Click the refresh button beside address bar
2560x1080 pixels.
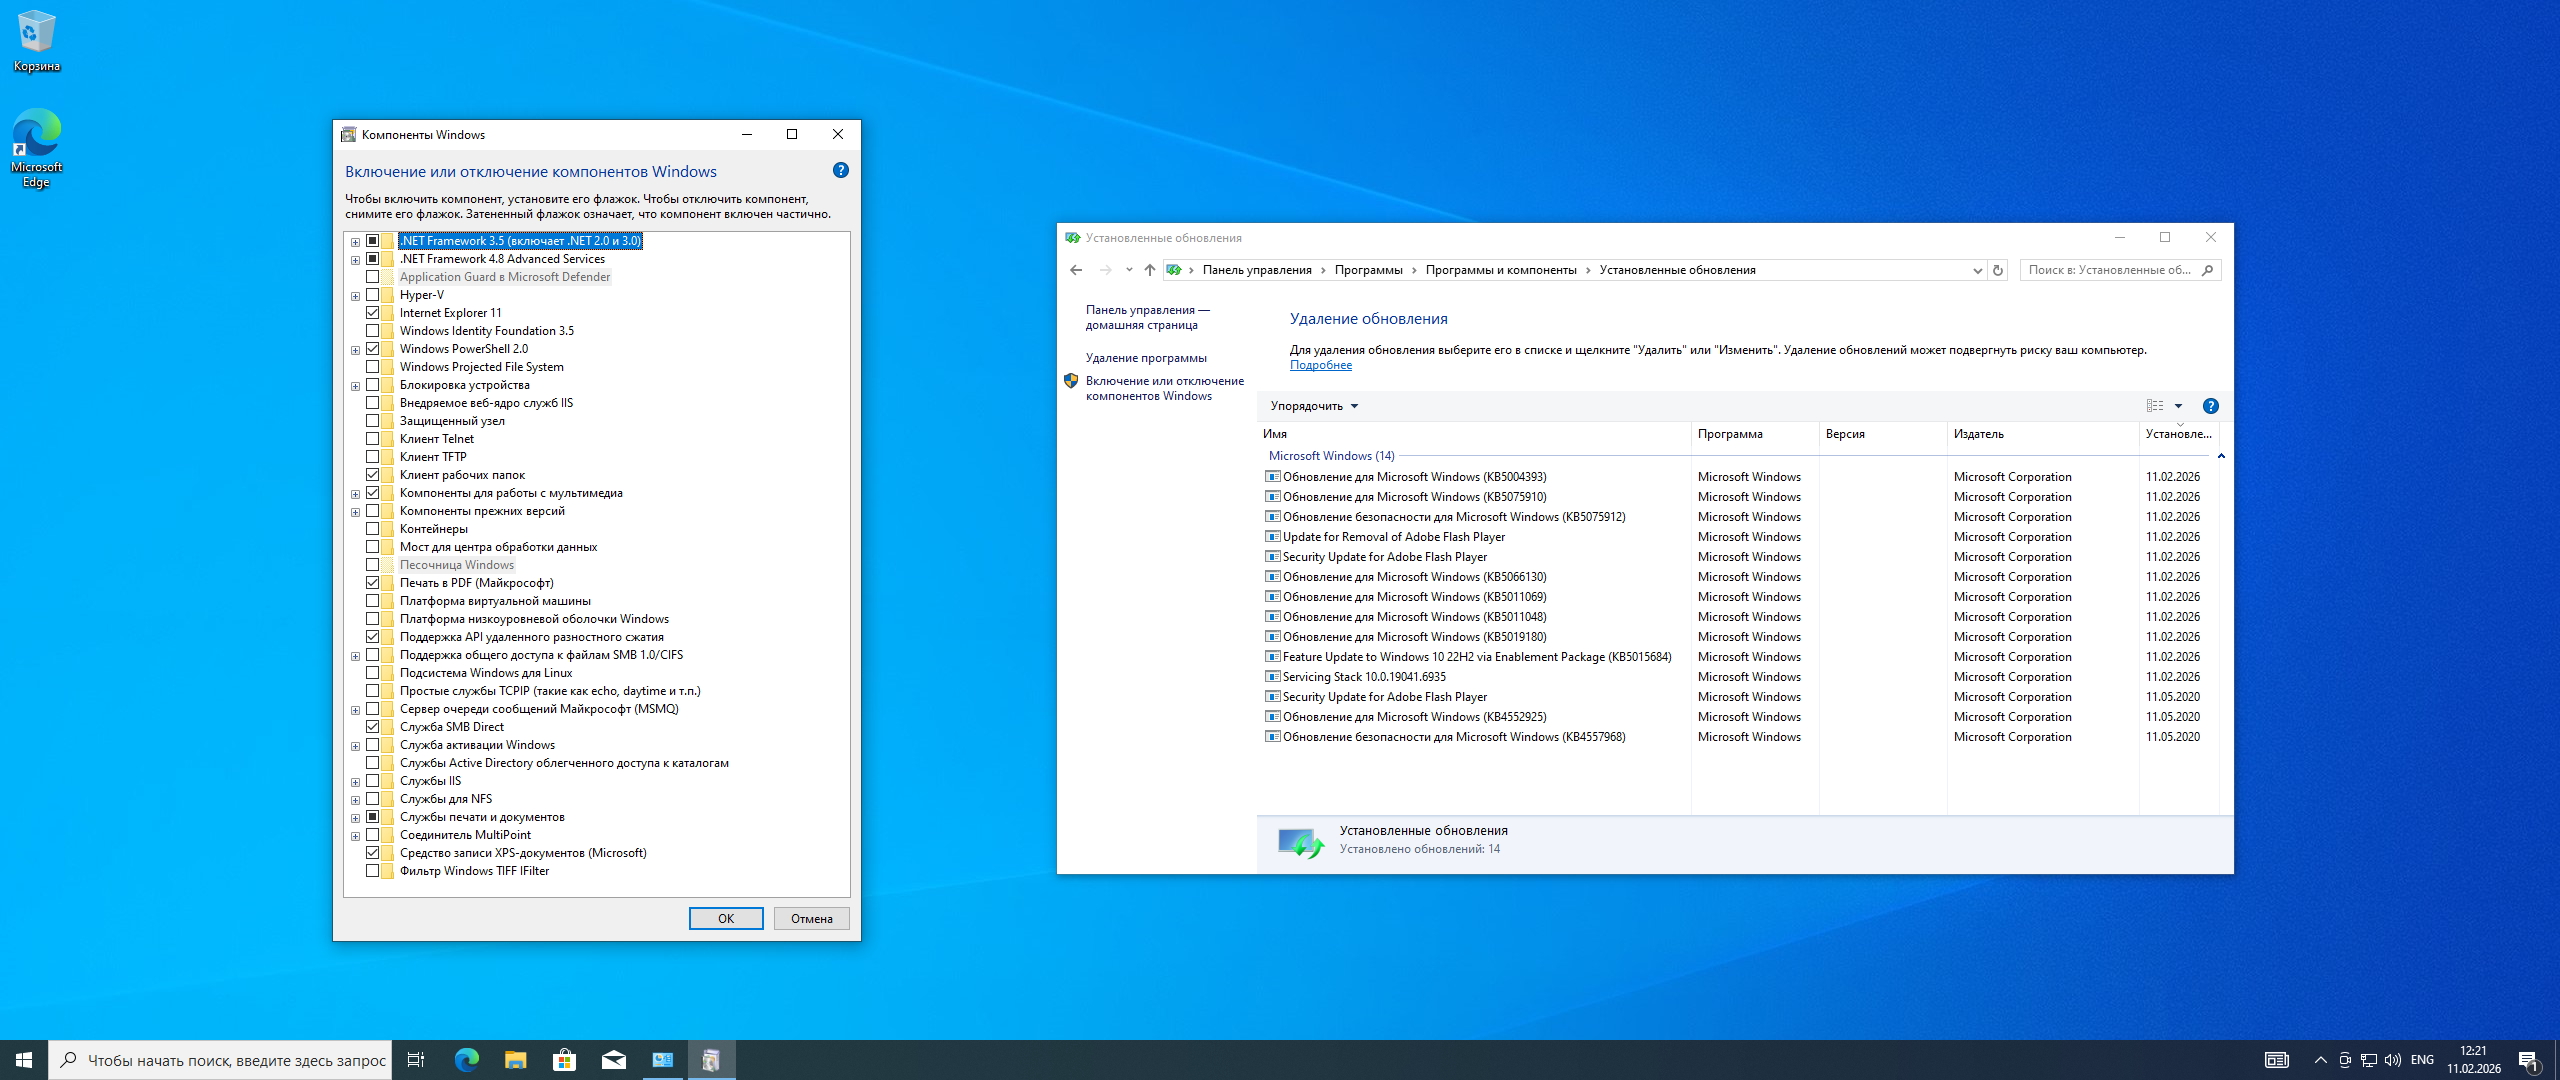(x=1998, y=270)
